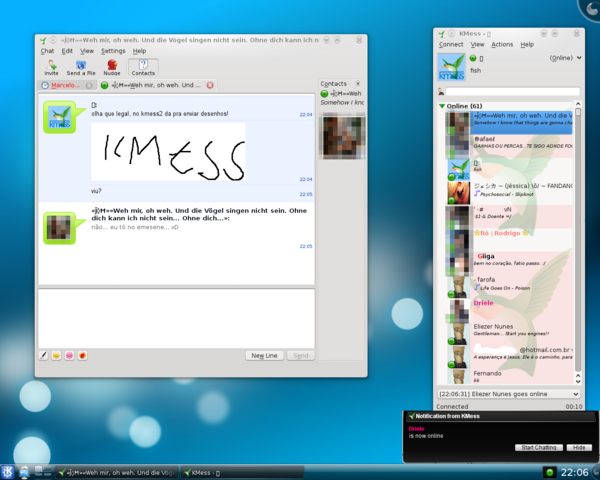The width and height of the screenshot is (600, 480).
Task: Send a Nudge to the contact
Action: [112, 67]
